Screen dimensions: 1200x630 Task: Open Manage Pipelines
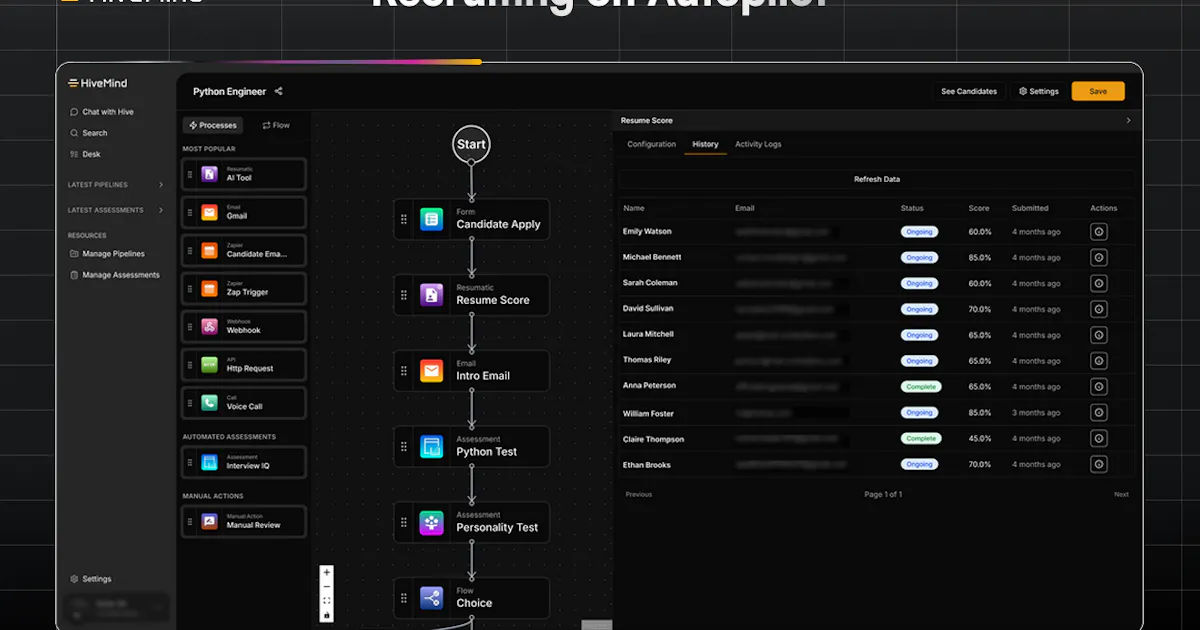(x=107, y=254)
